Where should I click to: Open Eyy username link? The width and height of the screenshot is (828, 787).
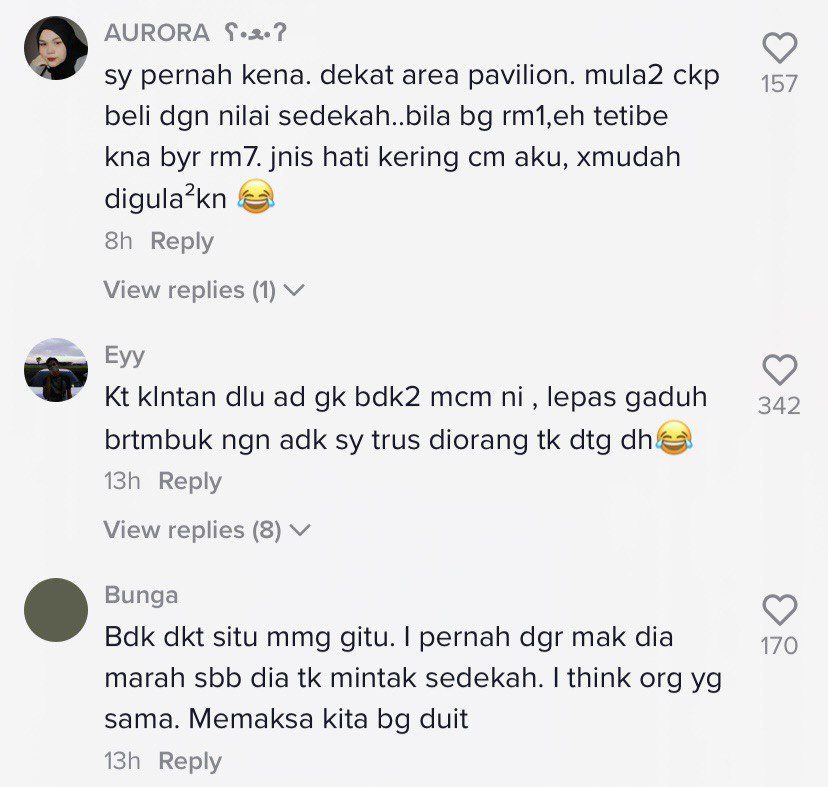[125, 355]
